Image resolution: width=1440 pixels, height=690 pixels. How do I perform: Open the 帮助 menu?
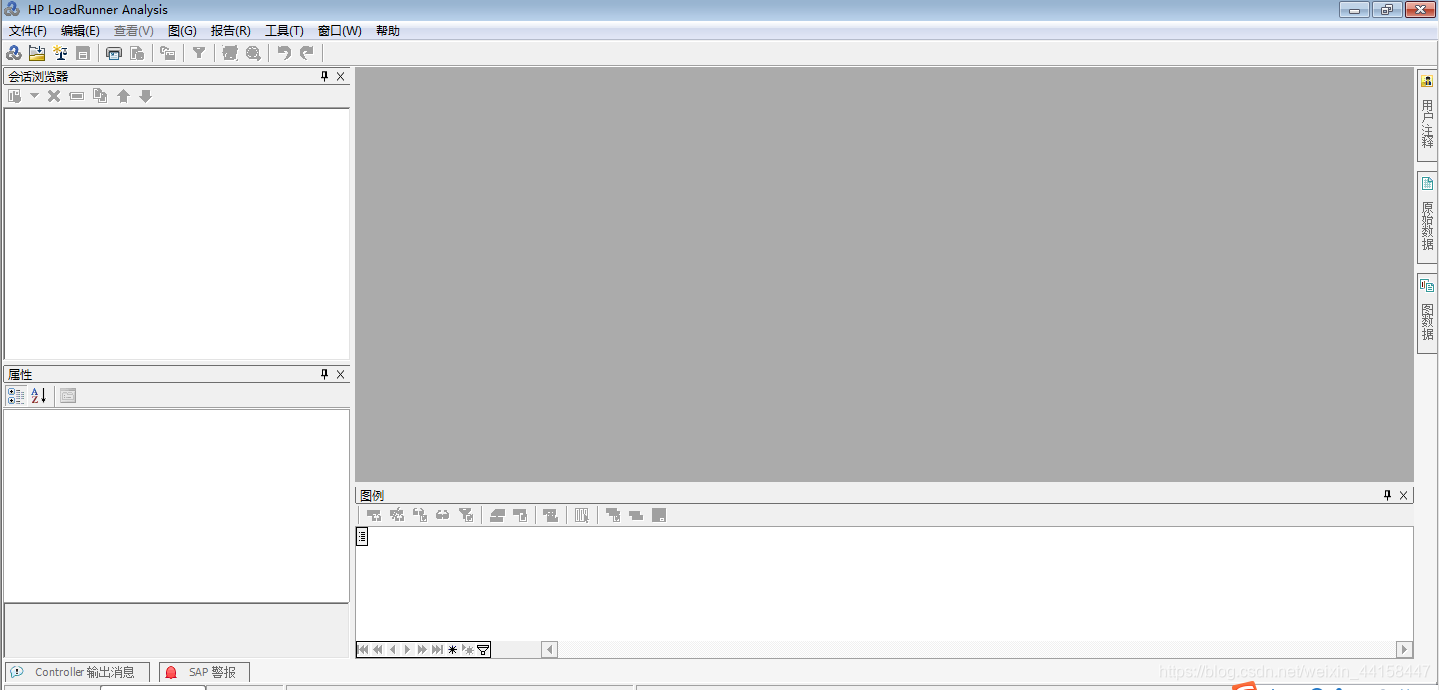coord(388,31)
